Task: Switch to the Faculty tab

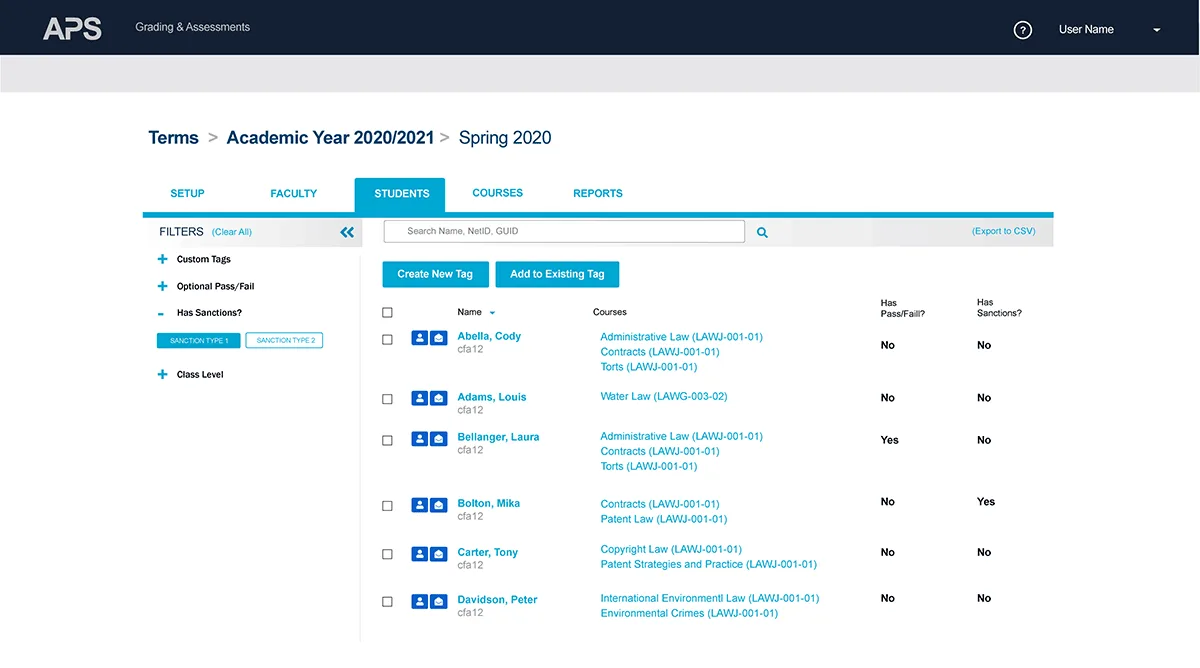Action: [293, 194]
